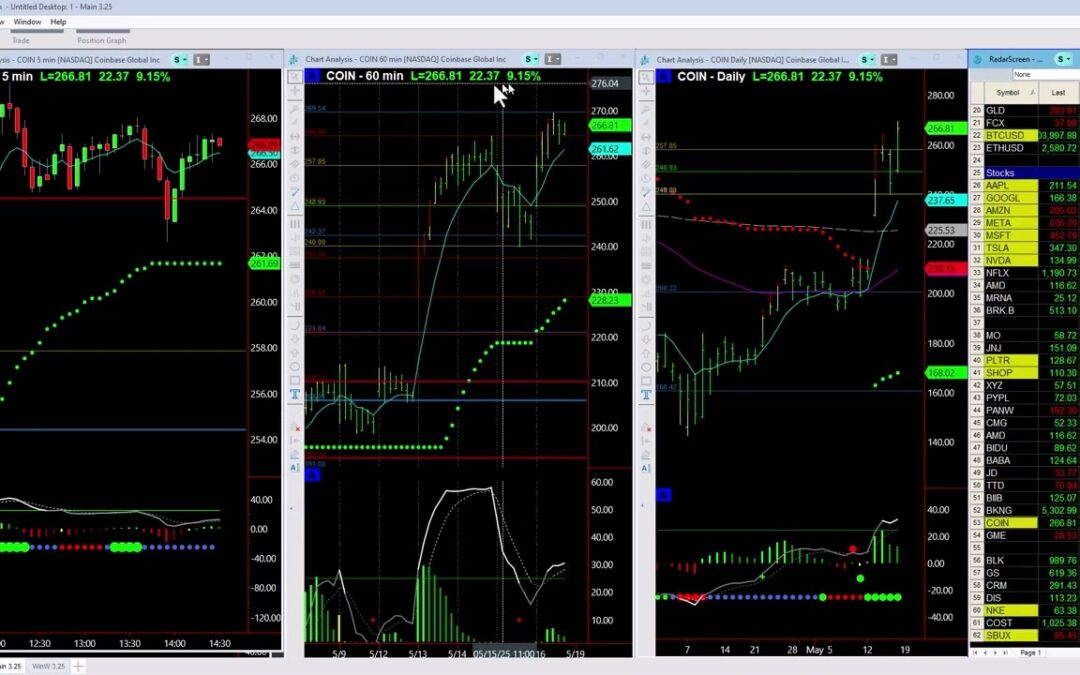The width and height of the screenshot is (1080, 675).
Task: Click the blue A marker beside COIN - 60 min title
Action: (313, 76)
